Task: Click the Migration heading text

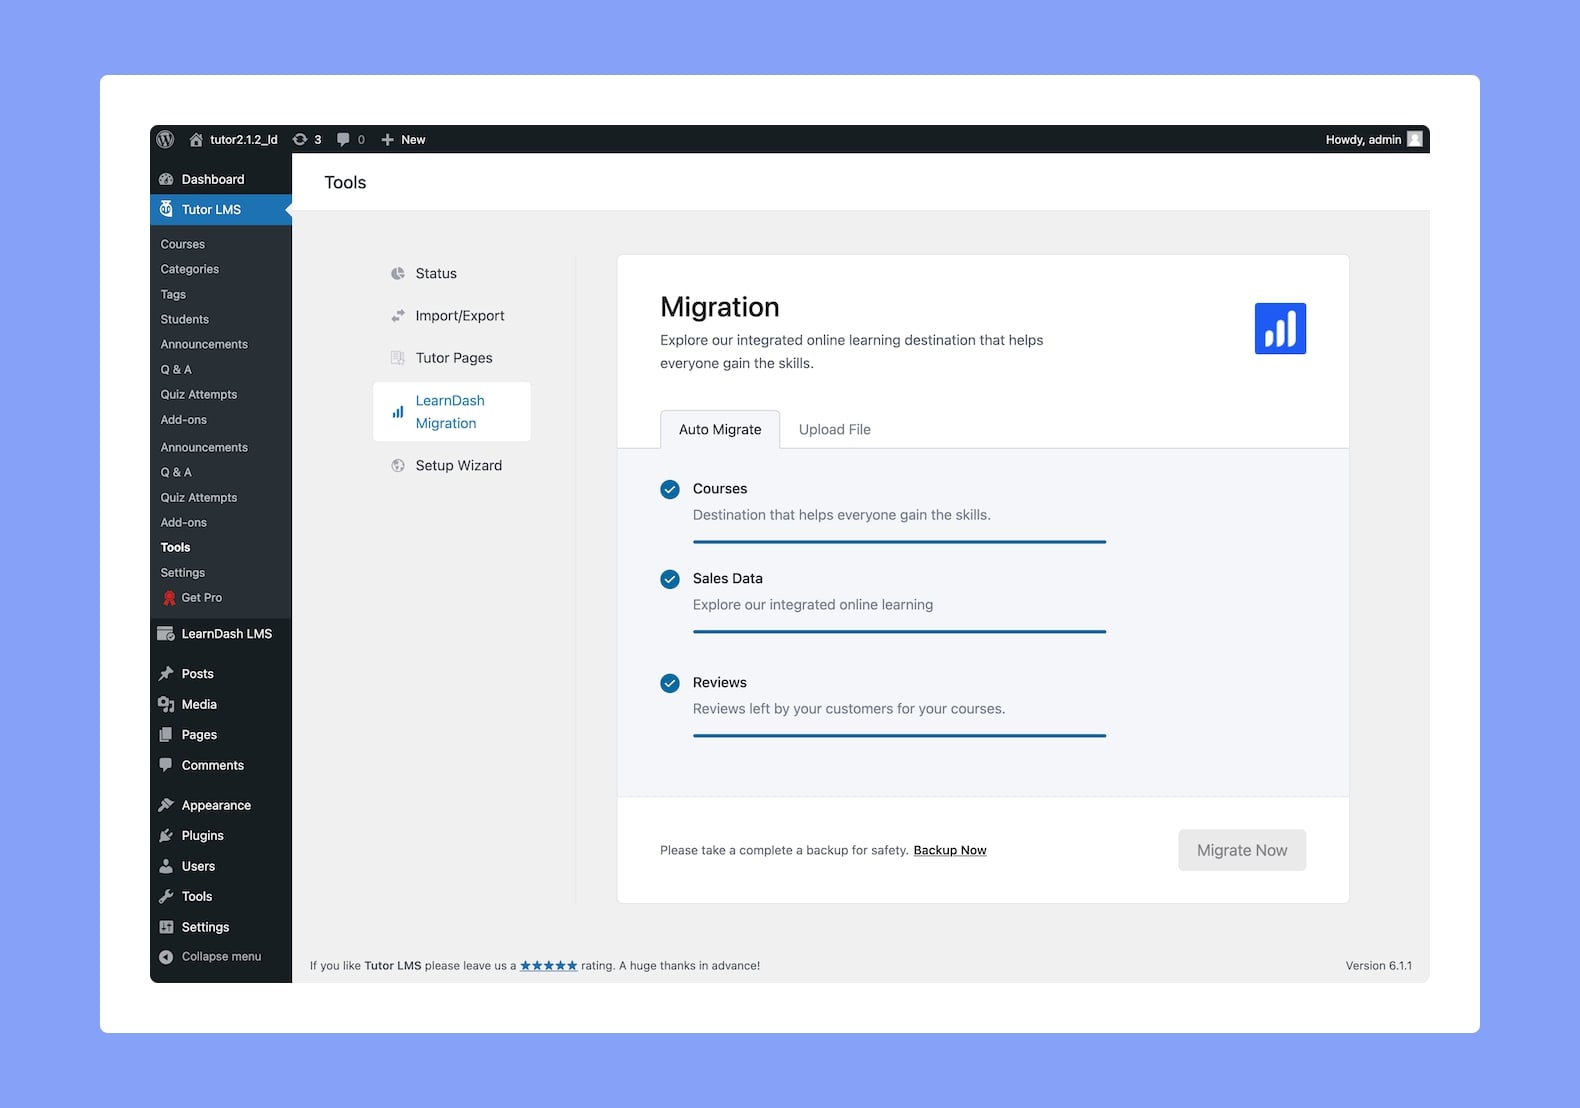Action: coord(720,307)
